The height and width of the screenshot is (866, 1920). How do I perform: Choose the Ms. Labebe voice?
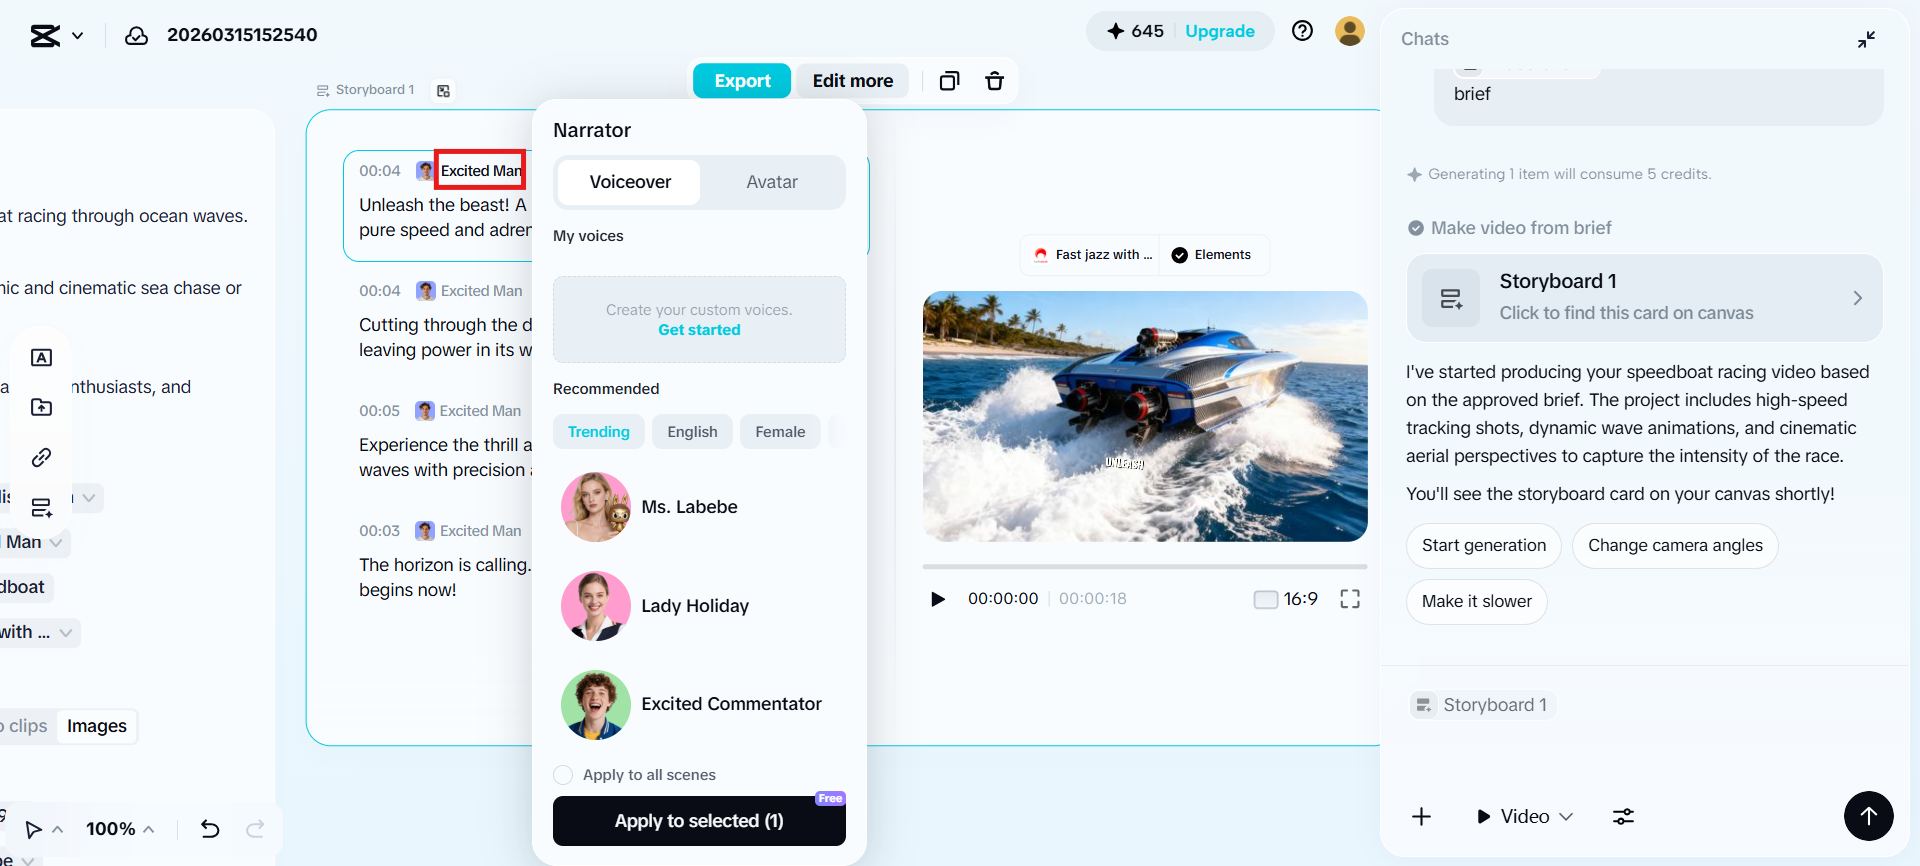point(699,507)
